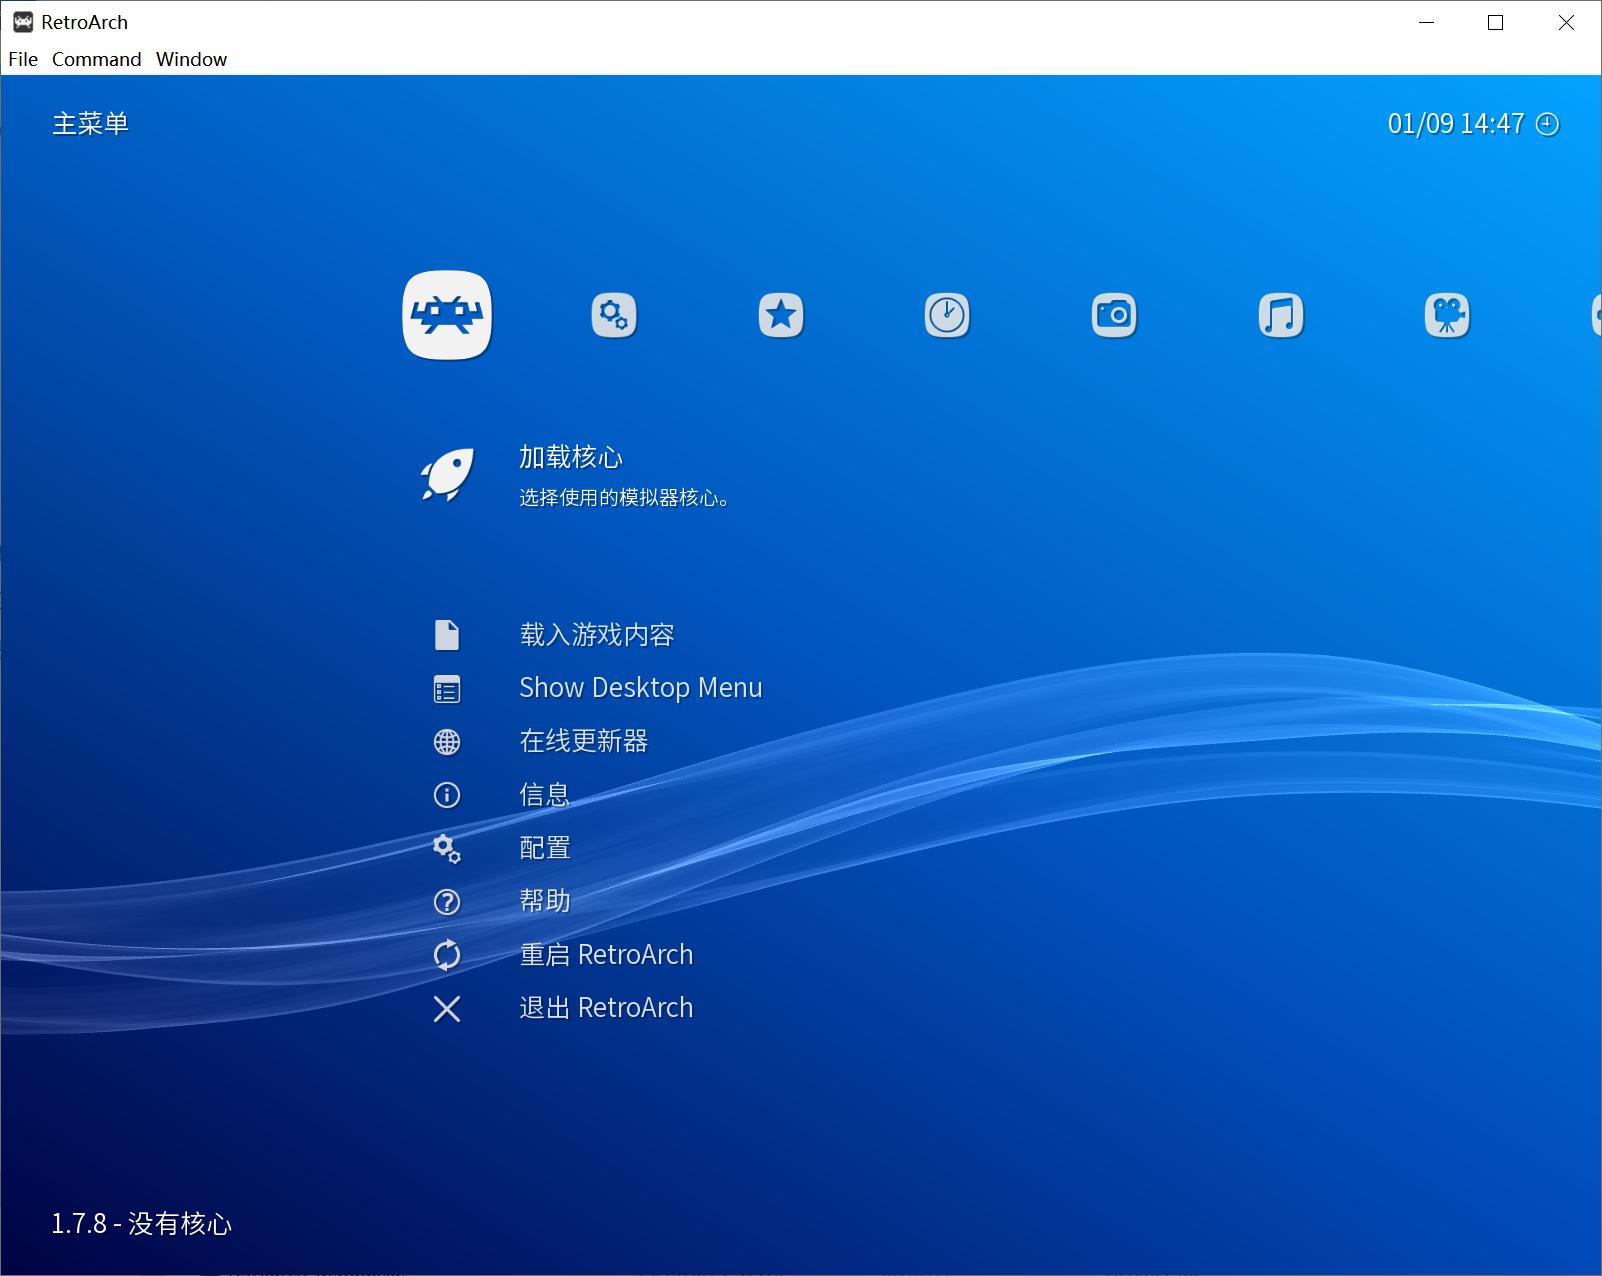Click the clock display showing 01/09 14:47
Screen dimensions: 1602x1276
pyautogui.click(x=1455, y=124)
